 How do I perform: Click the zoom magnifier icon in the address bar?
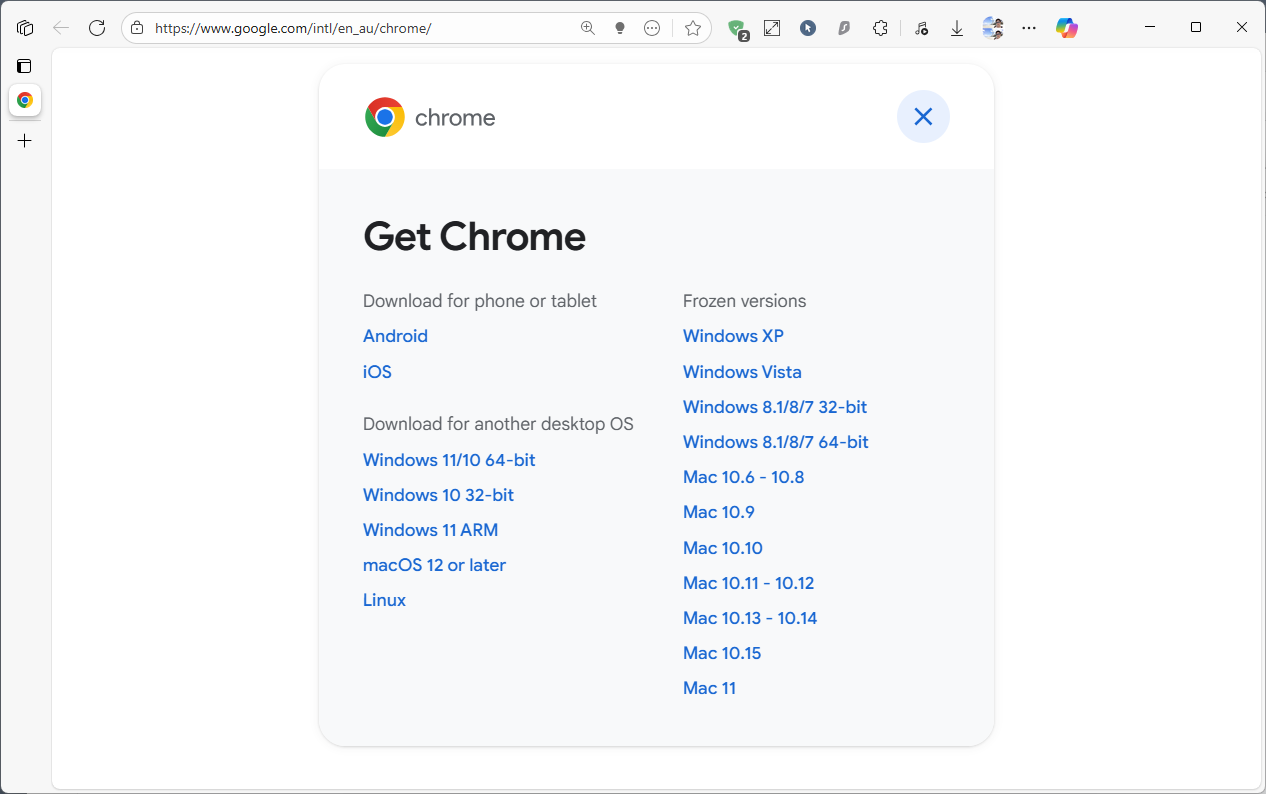click(x=588, y=28)
